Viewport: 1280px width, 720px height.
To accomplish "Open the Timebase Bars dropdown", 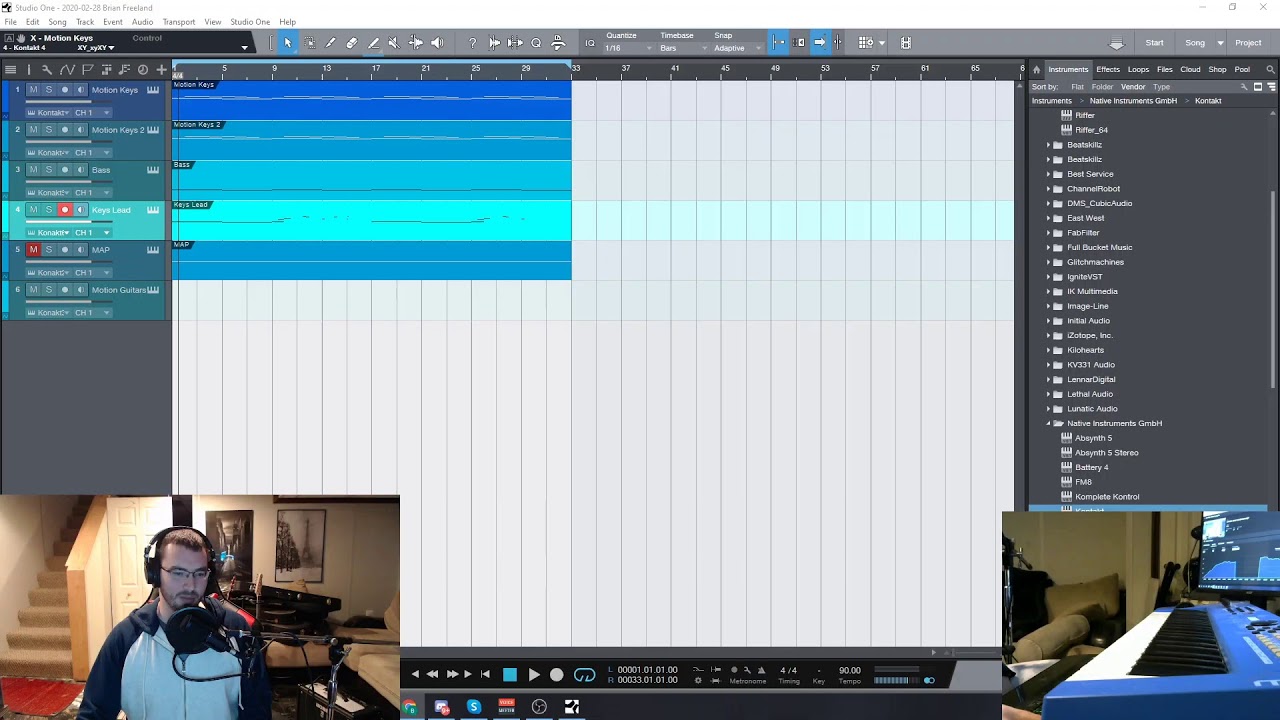I will pos(682,48).
